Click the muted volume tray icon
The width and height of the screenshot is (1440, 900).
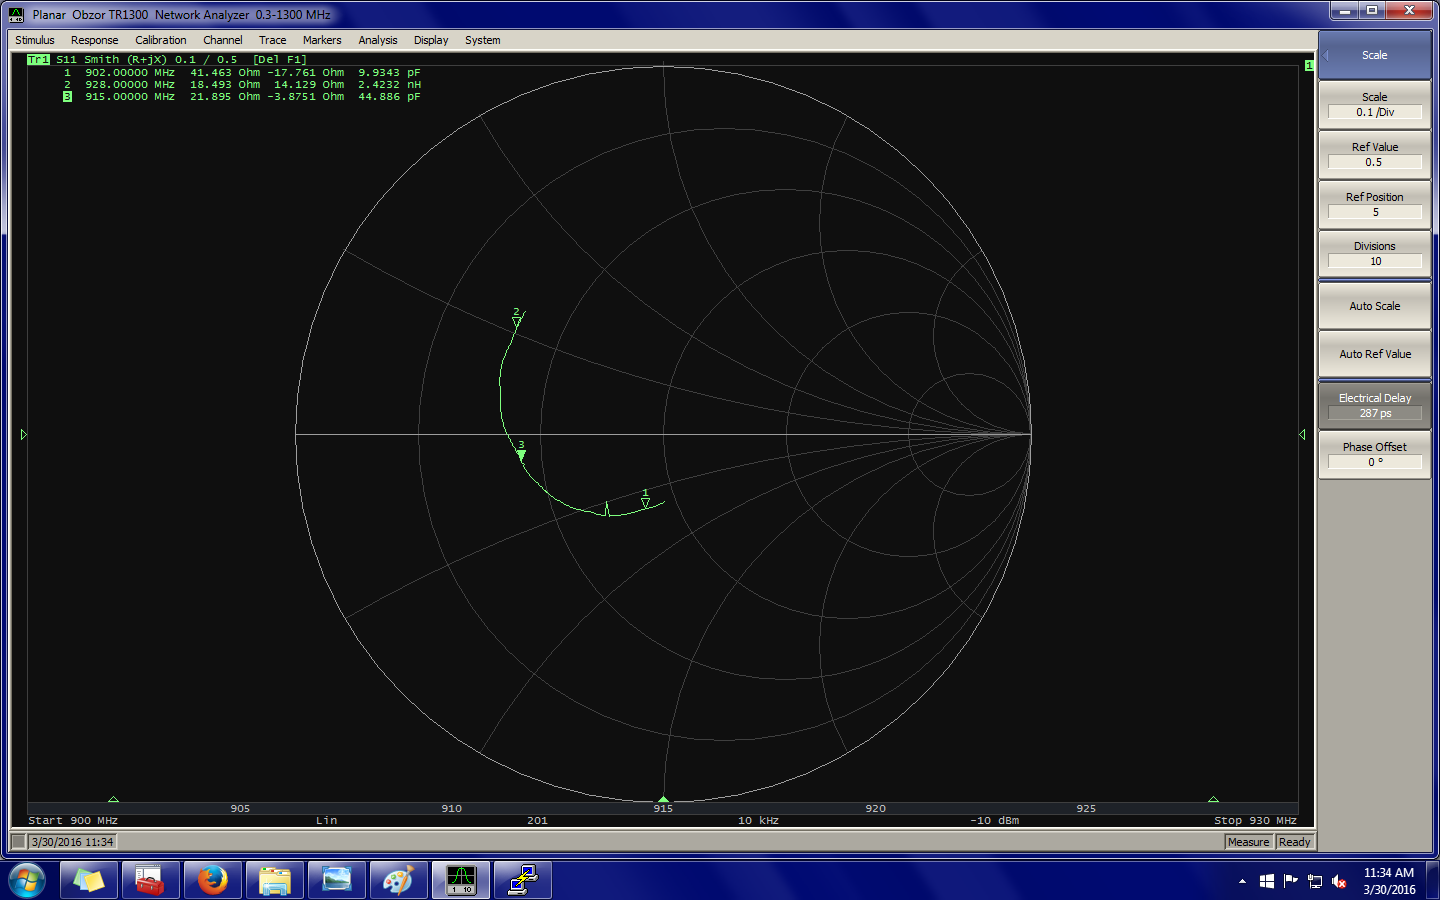(1339, 881)
